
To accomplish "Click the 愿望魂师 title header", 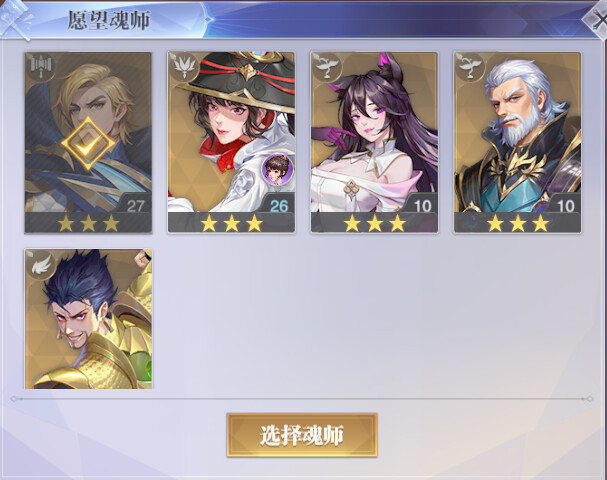I will [109, 20].
